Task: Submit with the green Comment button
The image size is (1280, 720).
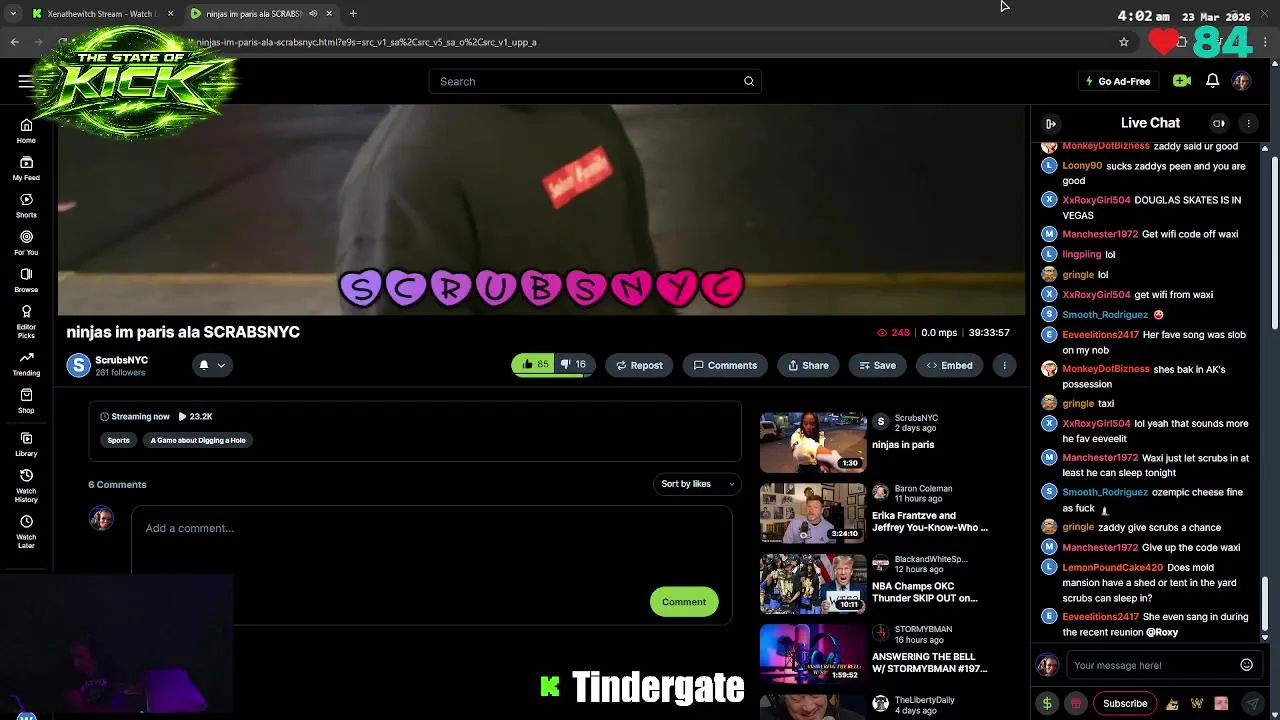Action: pyautogui.click(x=684, y=602)
